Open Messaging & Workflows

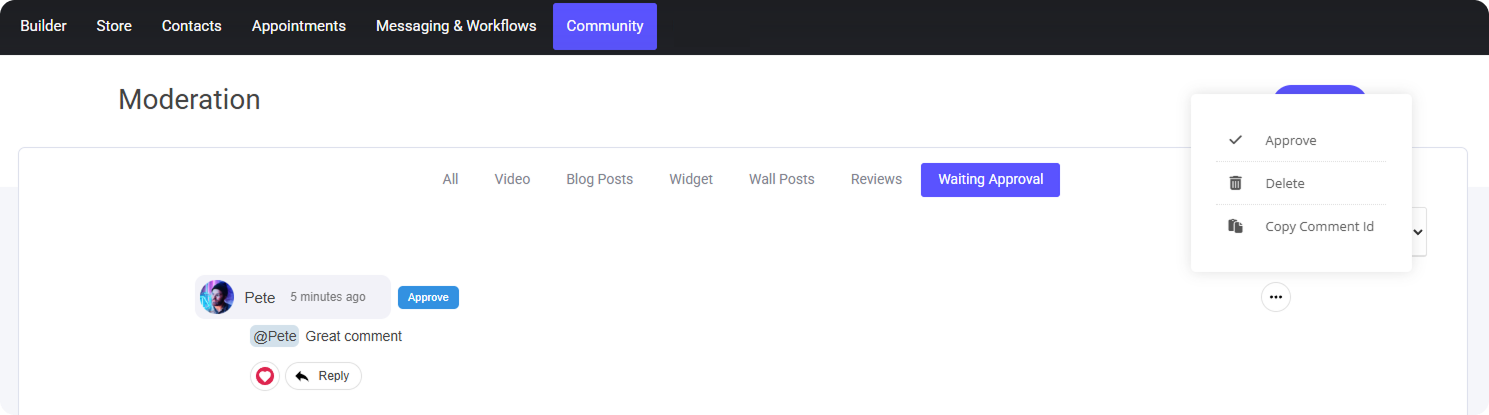[456, 26]
